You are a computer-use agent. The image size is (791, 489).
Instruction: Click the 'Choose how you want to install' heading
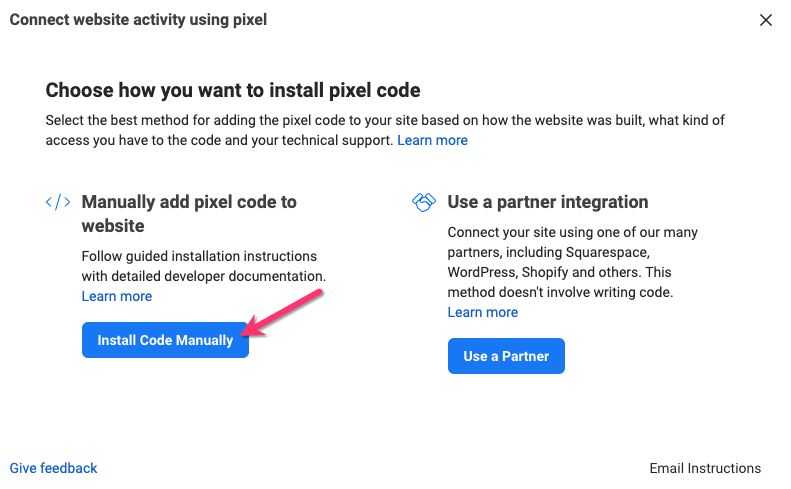(x=233, y=91)
